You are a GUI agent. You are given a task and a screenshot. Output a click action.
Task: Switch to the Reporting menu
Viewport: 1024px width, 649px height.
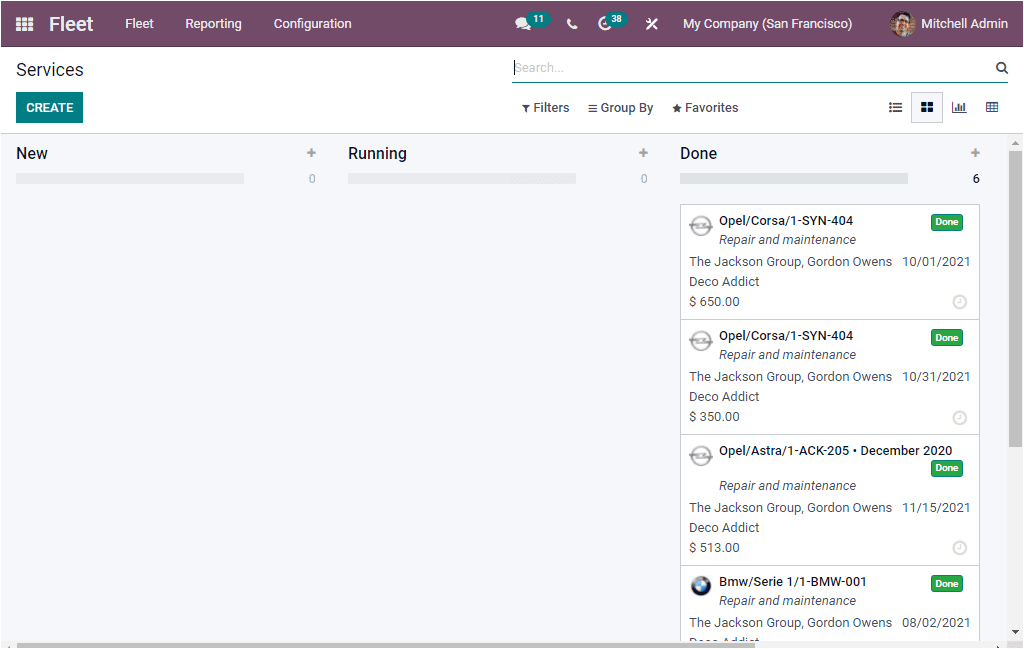(213, 23)
